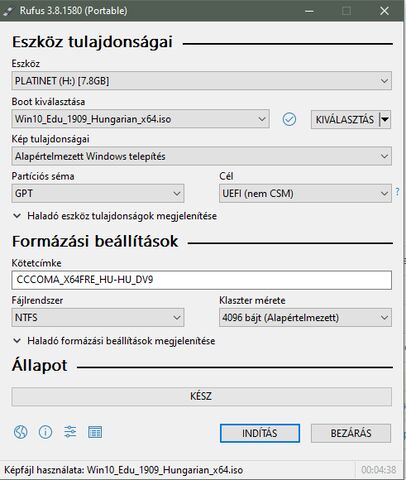Click the BEZÁRÁS close button
The width and height of the screenshot is (406, 480).
tap(351, 433)
